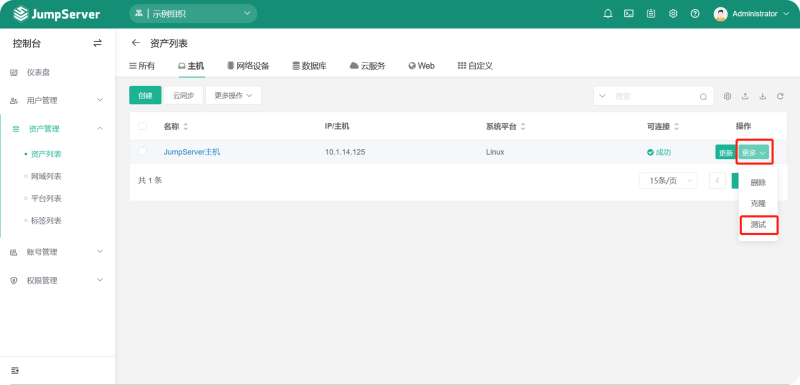Switch to Web tab
This screenshot has width=800, height=385.
[421, 66]
